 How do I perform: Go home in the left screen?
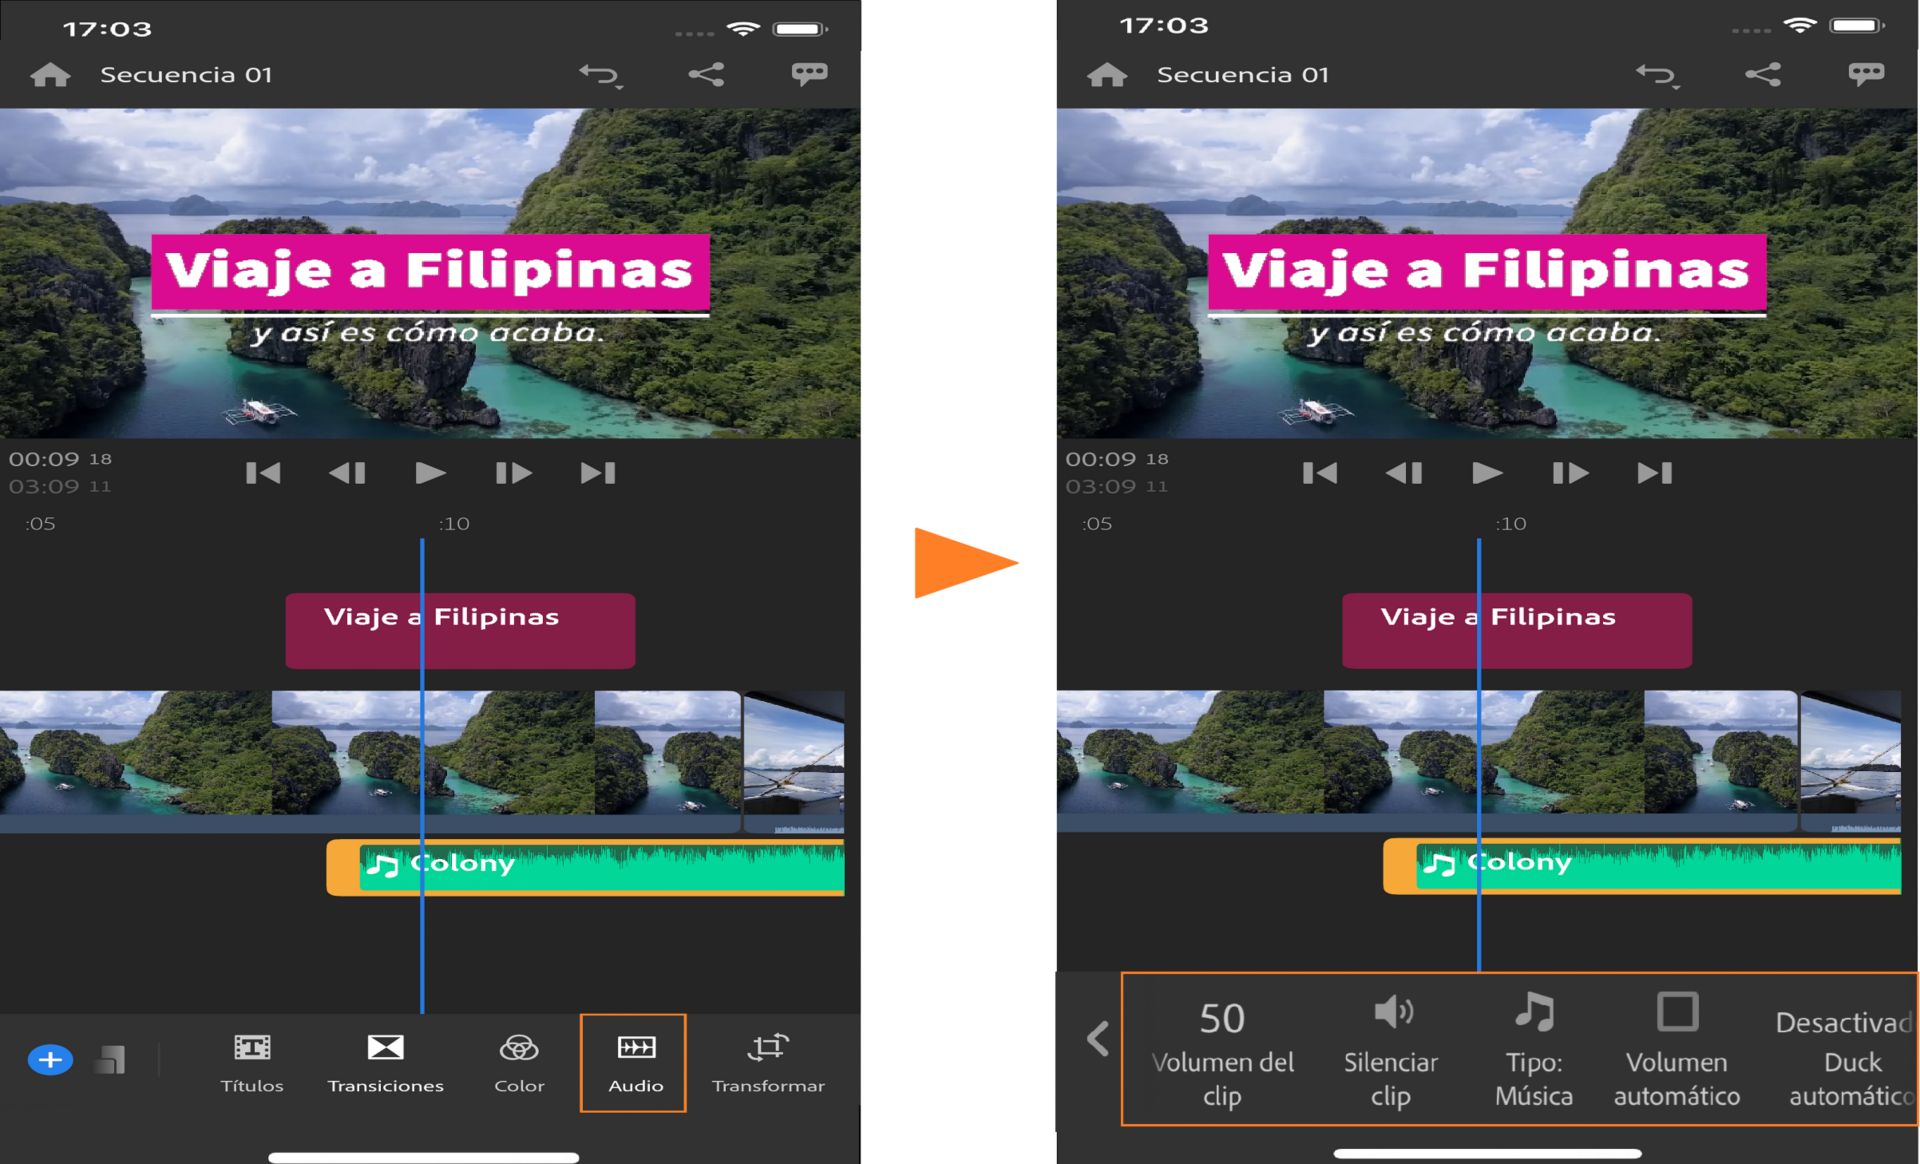50,75
